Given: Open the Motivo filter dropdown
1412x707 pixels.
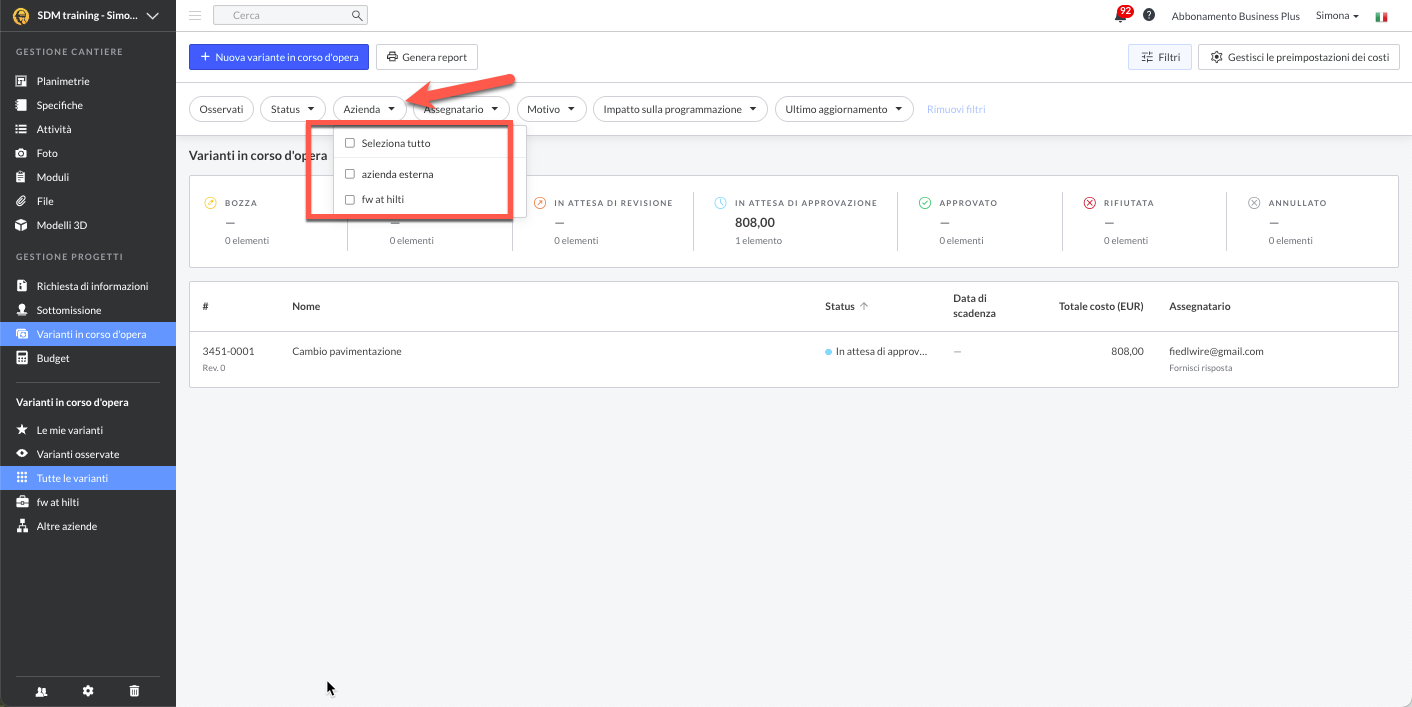Looking at the screenshot, I should point(551,109).
